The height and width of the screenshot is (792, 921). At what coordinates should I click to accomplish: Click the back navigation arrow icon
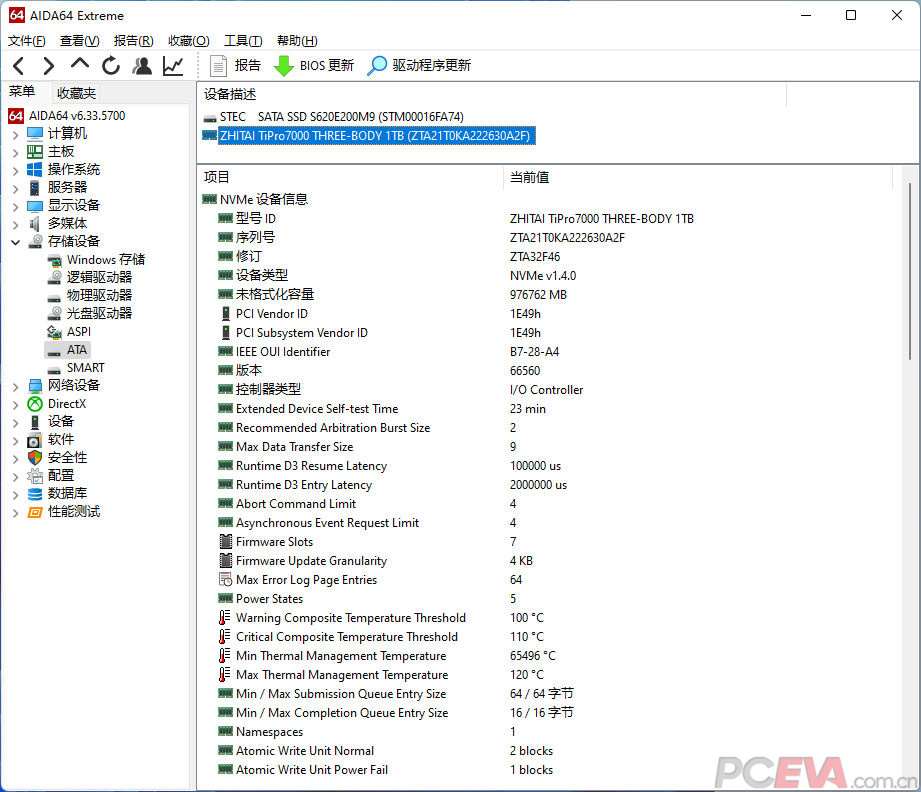pos(20,66)
